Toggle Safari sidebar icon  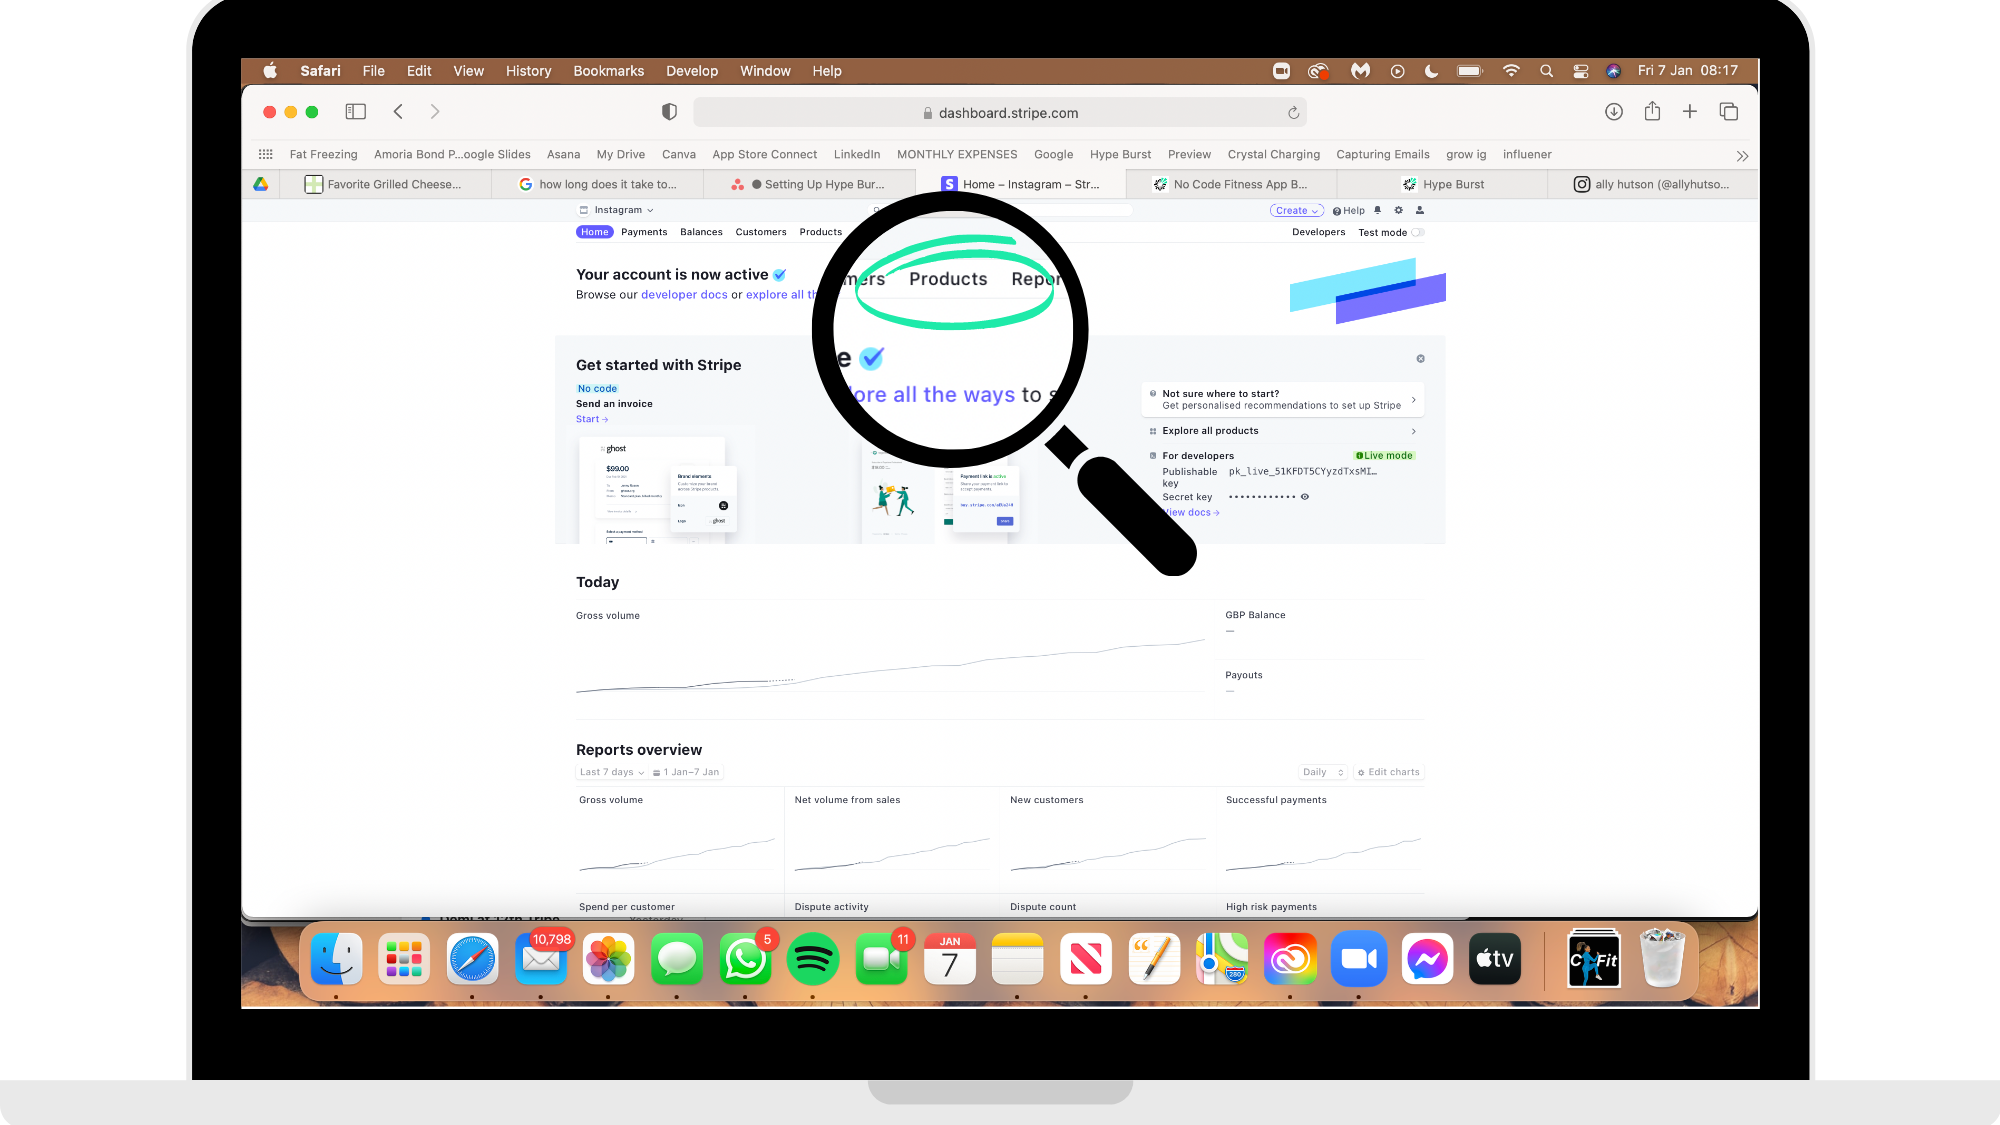(355, 112)
